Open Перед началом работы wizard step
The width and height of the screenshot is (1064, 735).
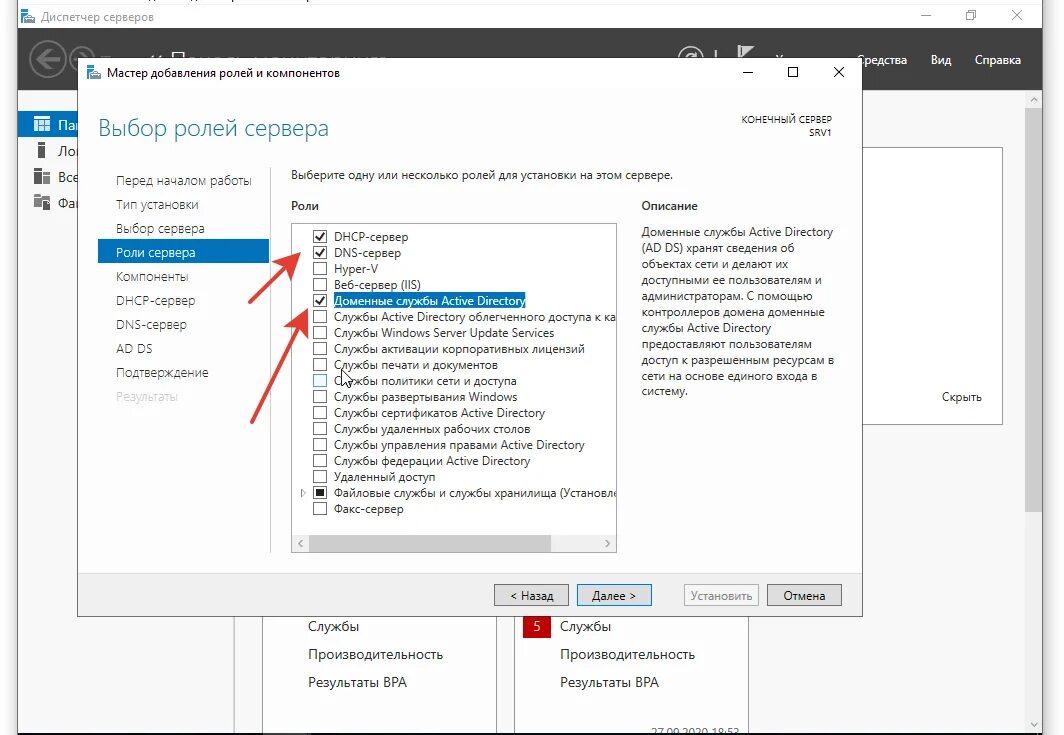coord(183,181)
